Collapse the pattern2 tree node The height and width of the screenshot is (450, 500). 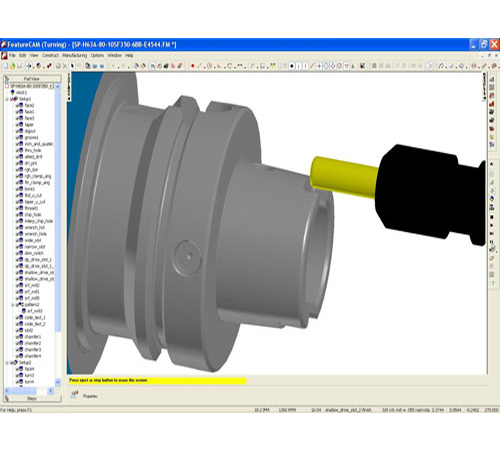pyautogui.click(x=12, y=305)
